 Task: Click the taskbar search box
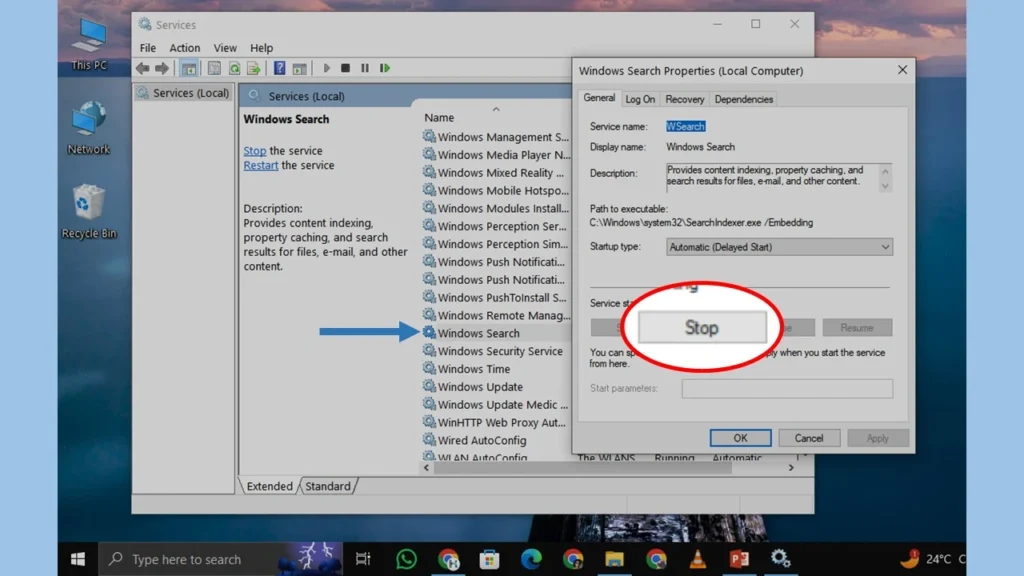coord(221,559)
